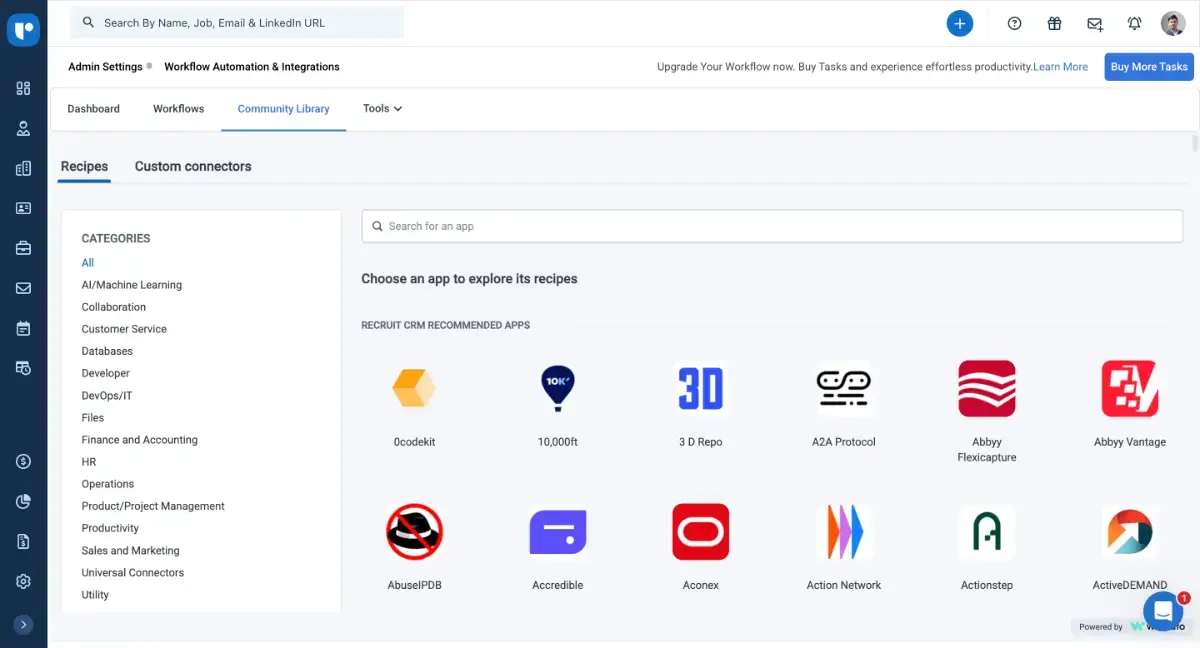Select the 3 D Repo app icon
The height and width of the screenshot is (648, 1200).
point(700,389)
